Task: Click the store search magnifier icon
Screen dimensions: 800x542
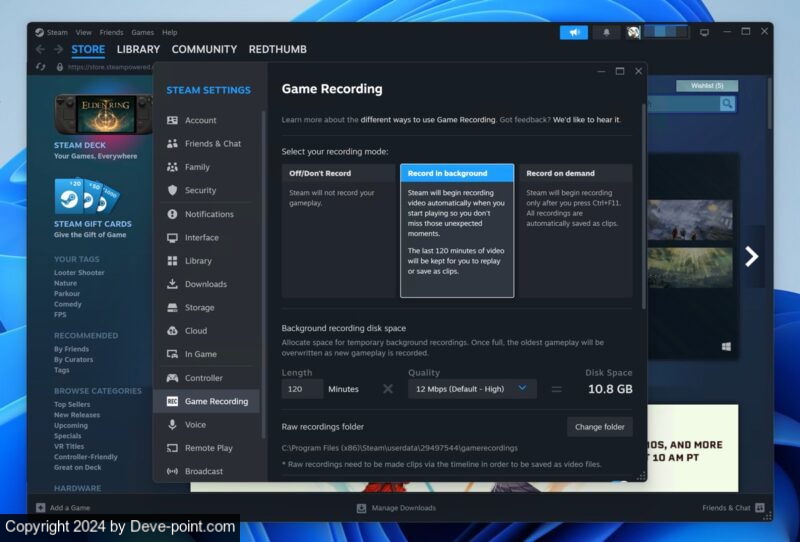Action: pyautogui.click(x=727, y=103)
